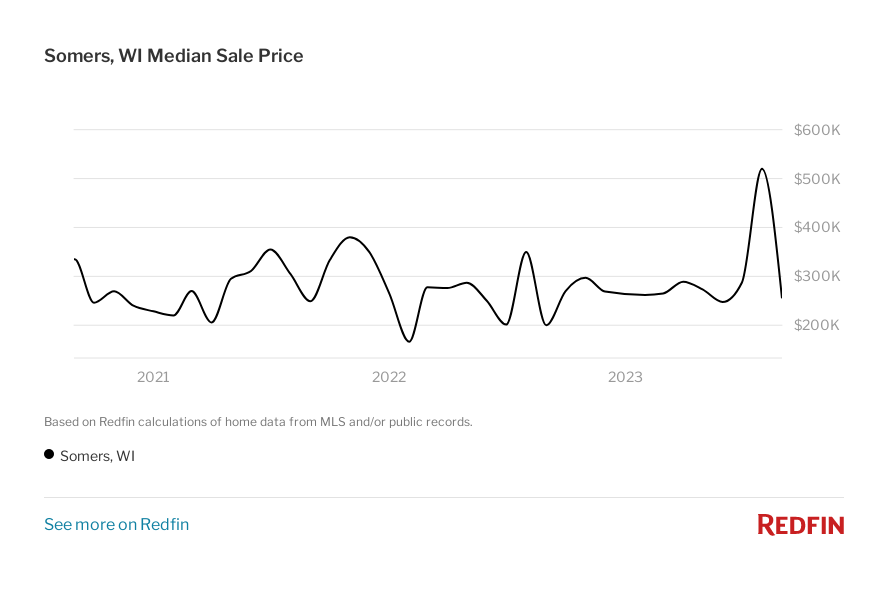This screenshot has height=596, width=888.
Task: Click the left starting point of the price line
Action: click(x=75, y=259)
